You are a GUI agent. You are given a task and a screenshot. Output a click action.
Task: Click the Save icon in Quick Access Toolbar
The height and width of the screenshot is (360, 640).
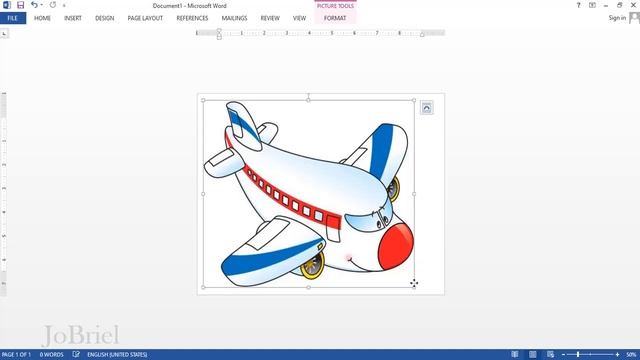[x=20, y=5]
